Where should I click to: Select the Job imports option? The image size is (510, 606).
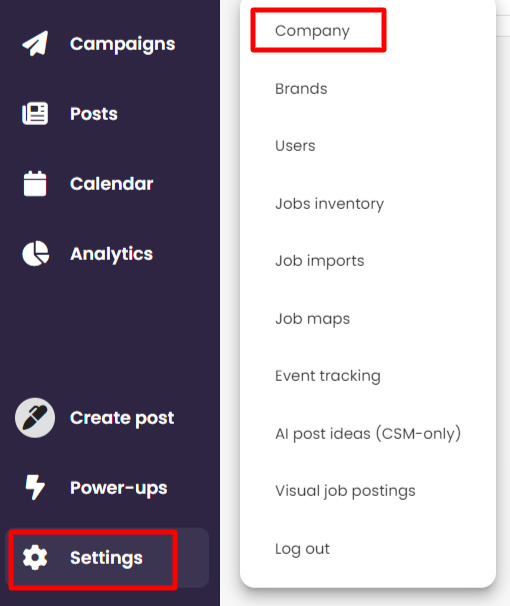coord(320,261)
